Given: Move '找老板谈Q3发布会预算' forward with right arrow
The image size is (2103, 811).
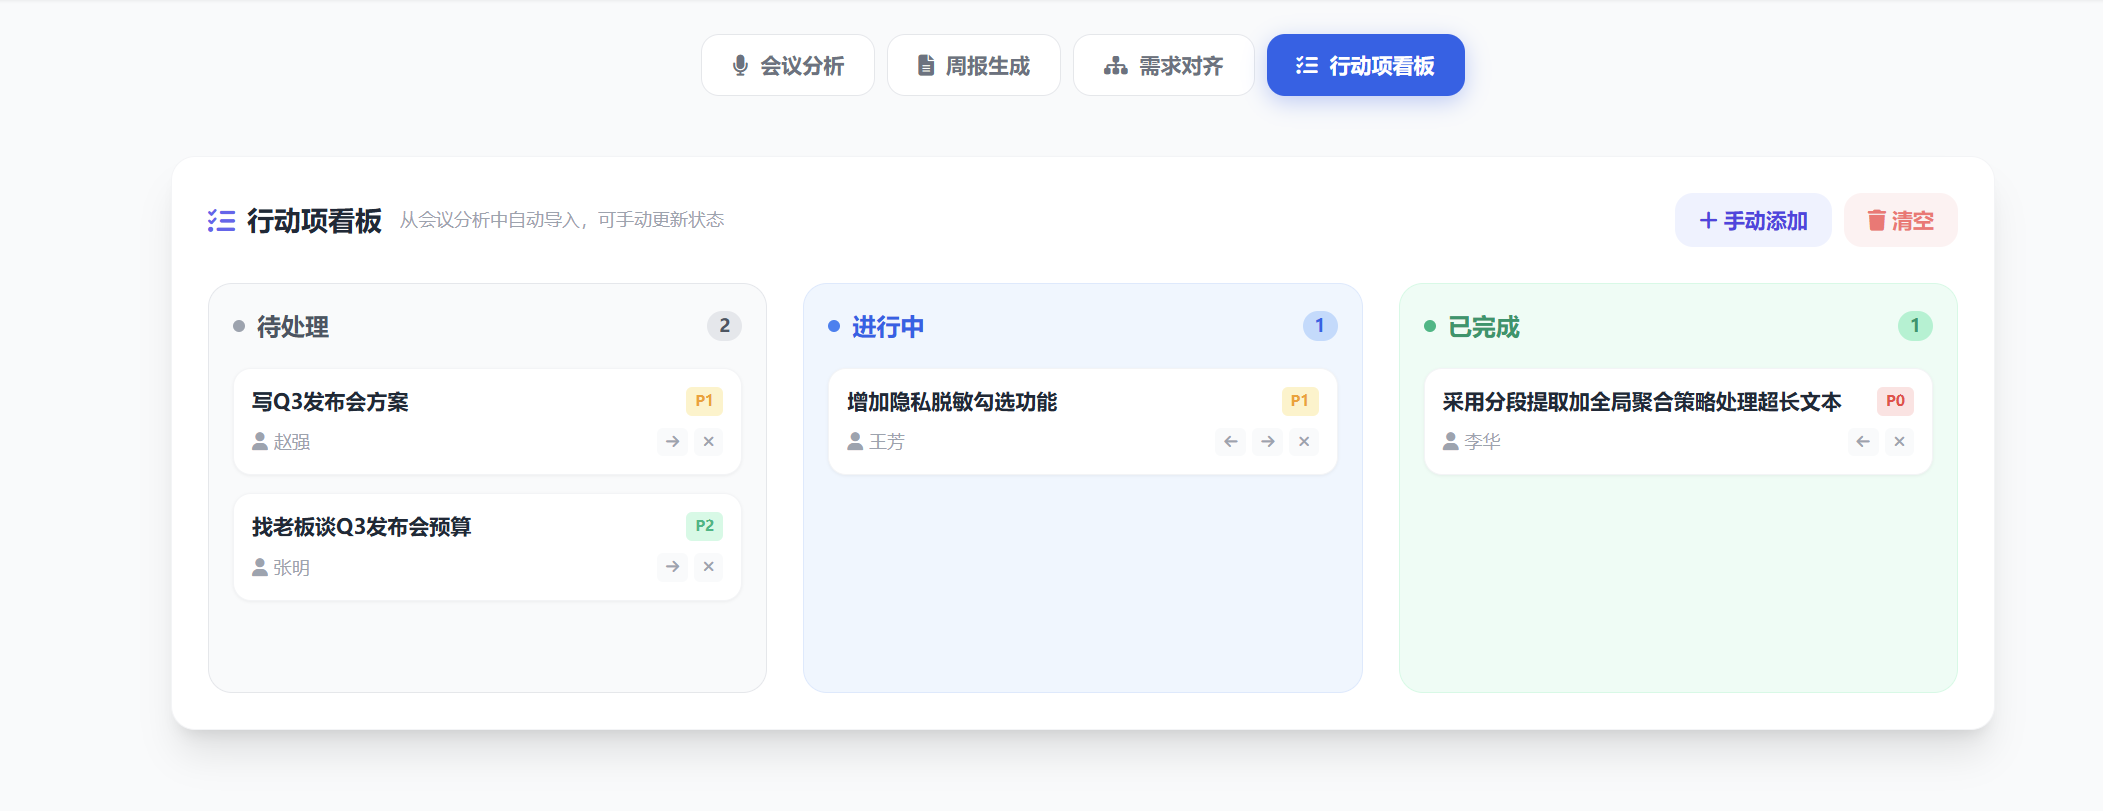Looking at the screenshot, I should point(672,567).
